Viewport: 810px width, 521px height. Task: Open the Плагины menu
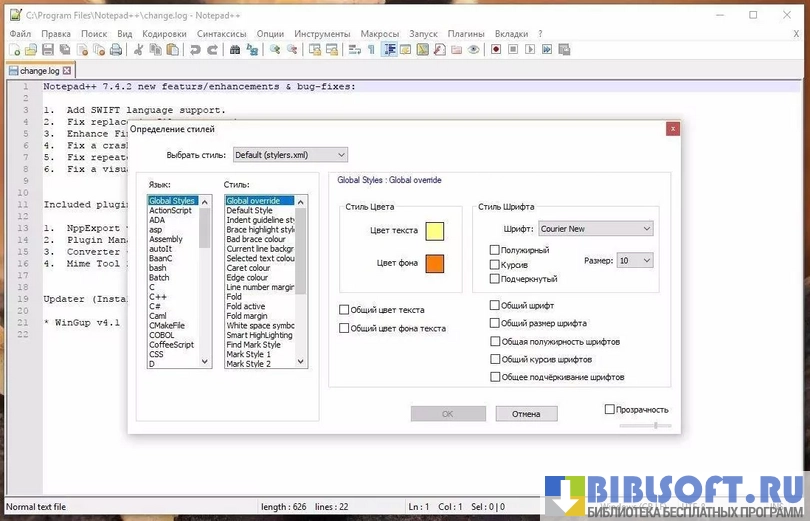[x=466, y=33]
